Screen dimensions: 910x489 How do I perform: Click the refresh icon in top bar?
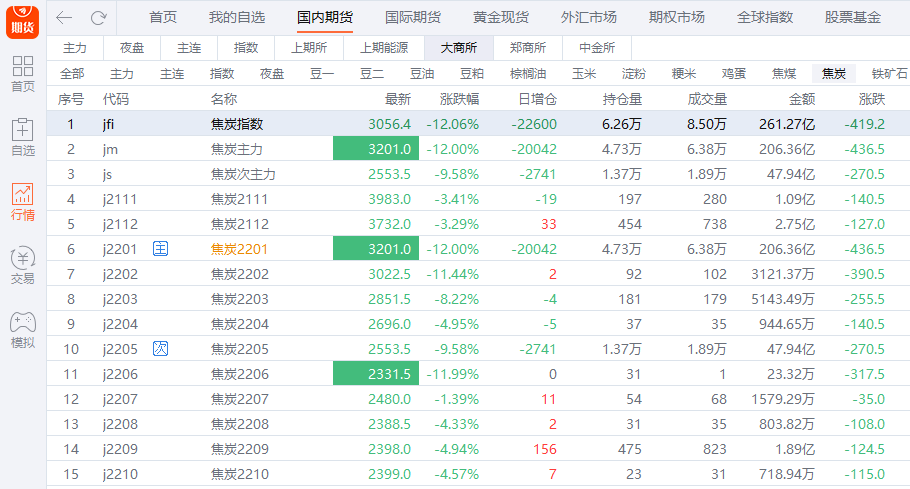click(x=98, y=18)
